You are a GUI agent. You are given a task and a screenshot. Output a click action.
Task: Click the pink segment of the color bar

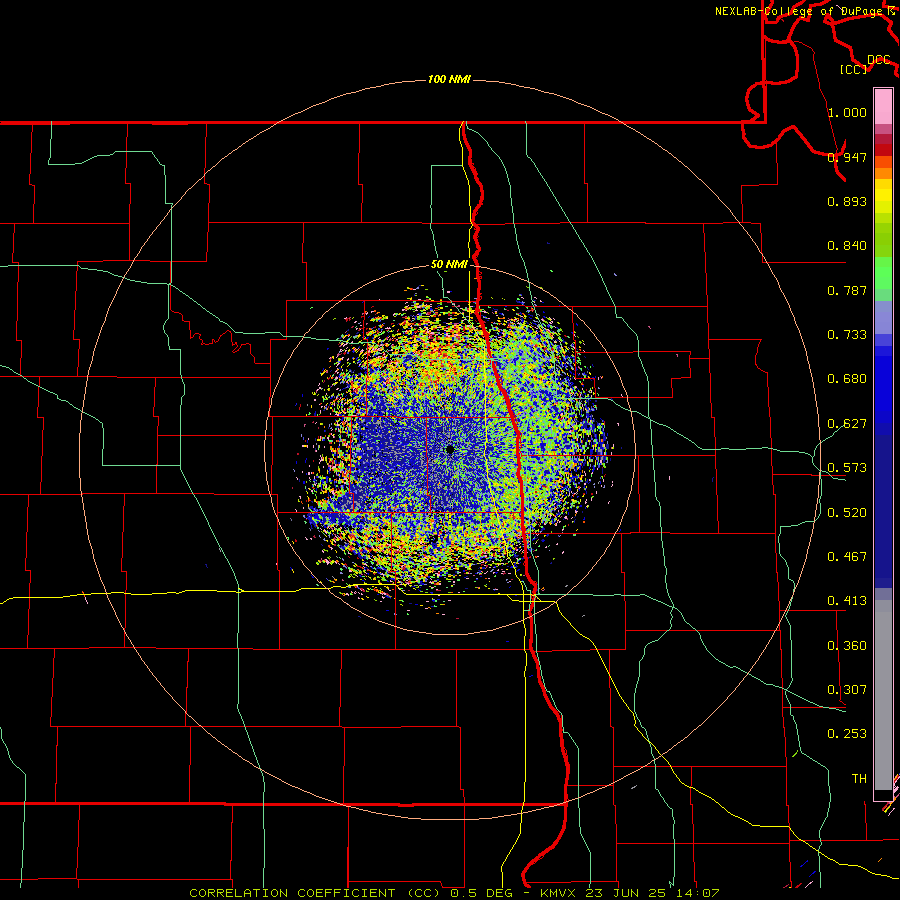tap(883, 107)
